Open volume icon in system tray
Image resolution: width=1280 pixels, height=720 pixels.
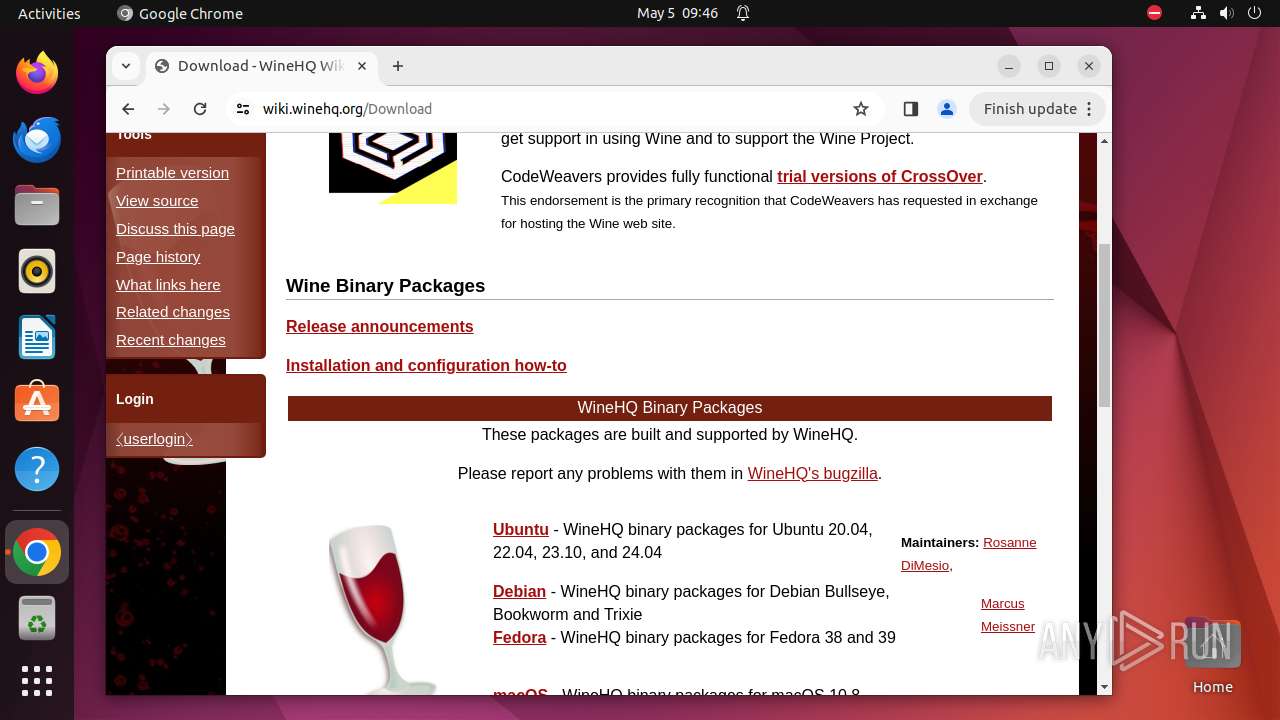coord(1226,13)
